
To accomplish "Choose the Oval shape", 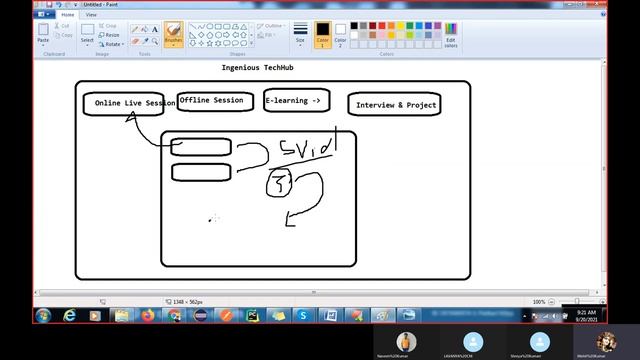I will [210, 27].
